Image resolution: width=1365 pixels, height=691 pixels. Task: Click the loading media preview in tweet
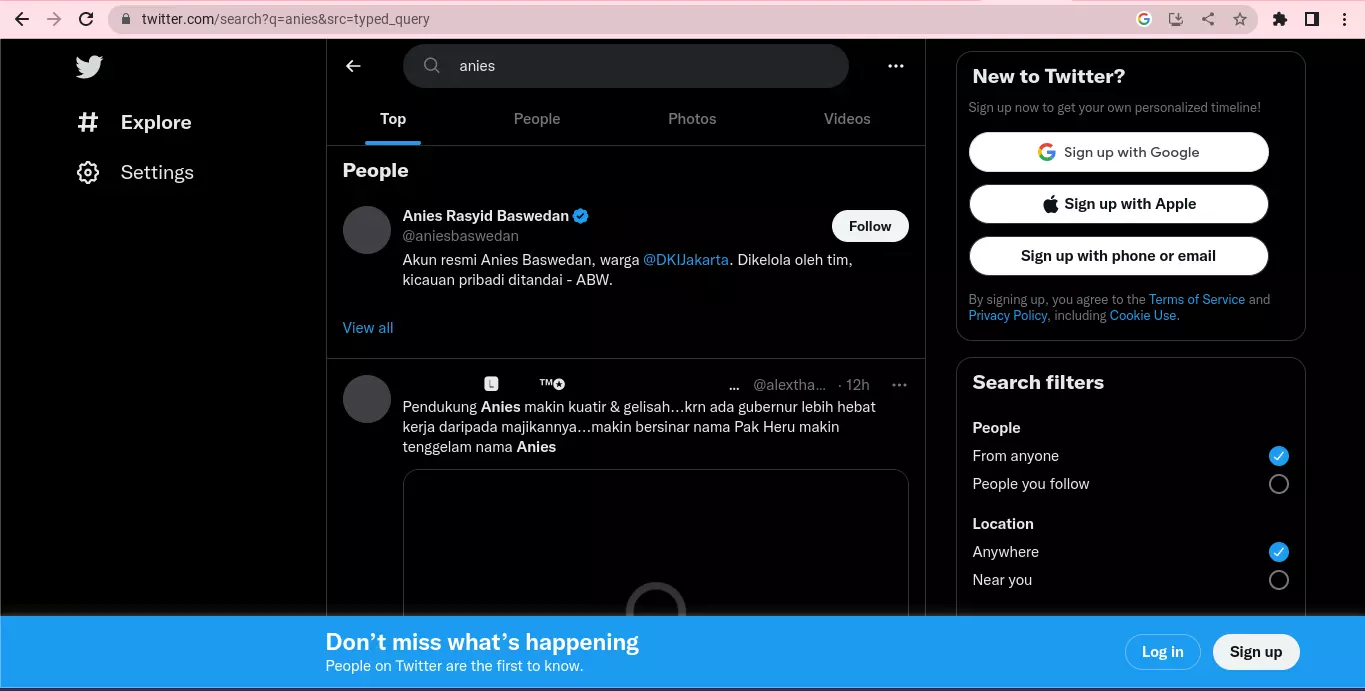(x=656, y=543)
